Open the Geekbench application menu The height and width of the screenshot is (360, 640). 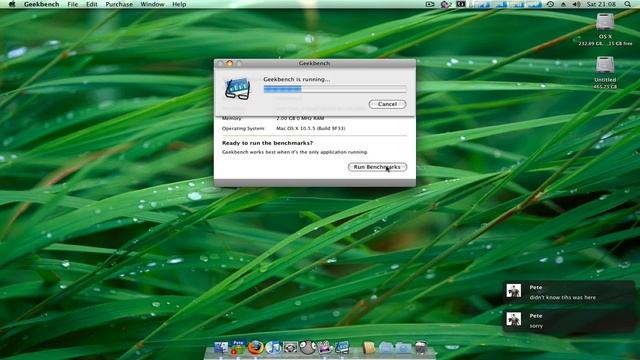click(x=41, y=4)
